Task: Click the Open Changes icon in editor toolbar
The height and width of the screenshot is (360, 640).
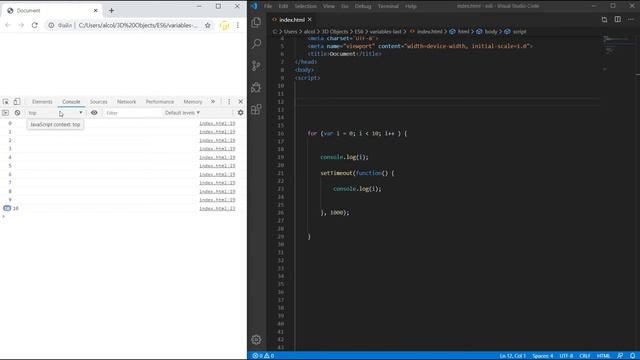Action: (x=604, y=20)
